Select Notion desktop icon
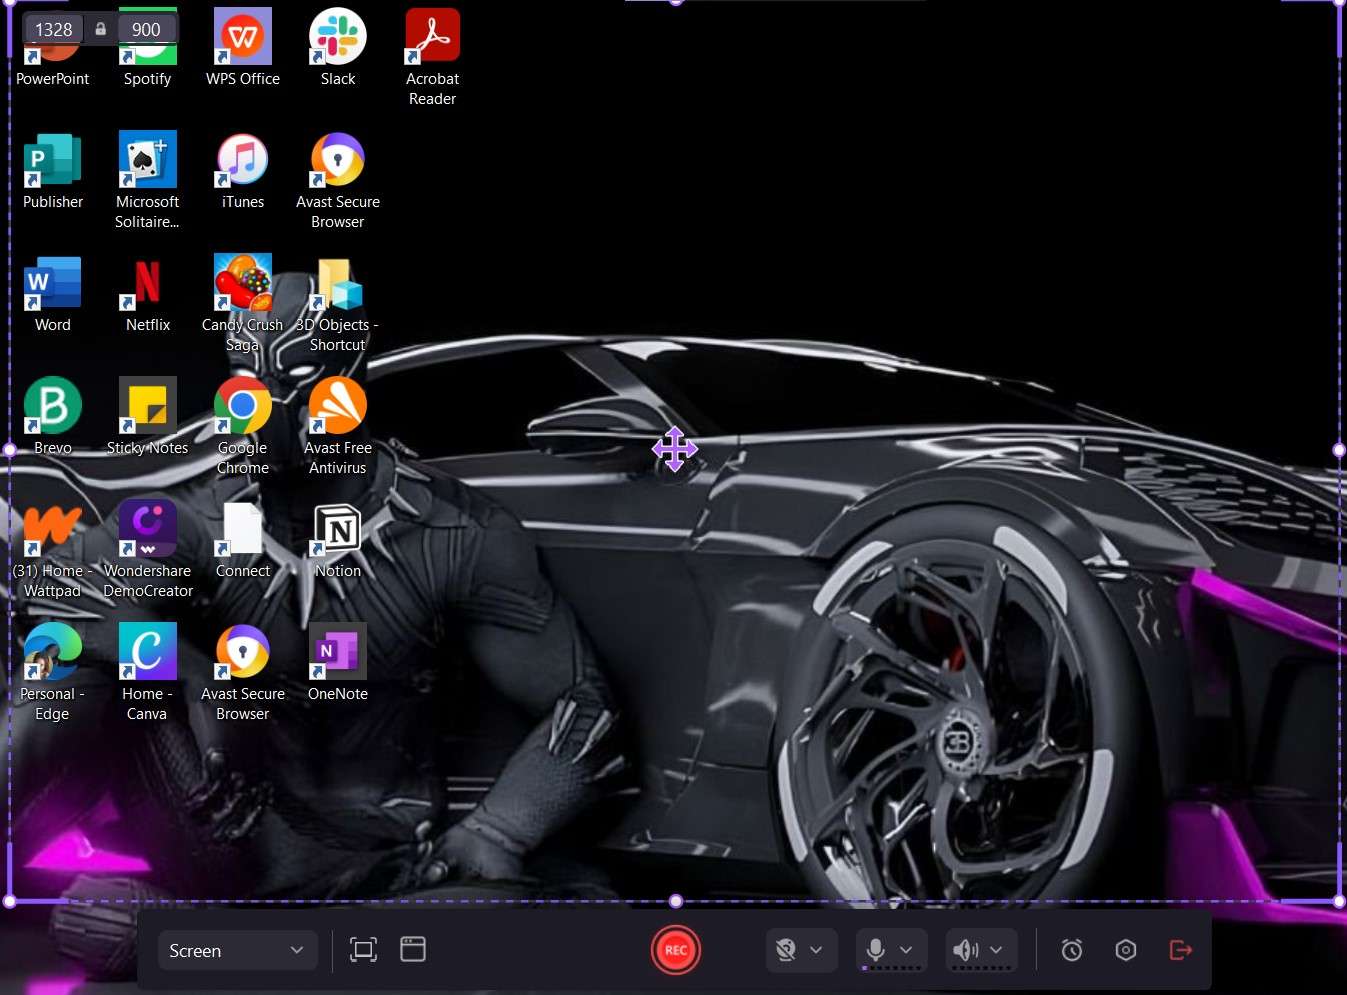This screenshot has width=1347, height=995. pos(338,540)
